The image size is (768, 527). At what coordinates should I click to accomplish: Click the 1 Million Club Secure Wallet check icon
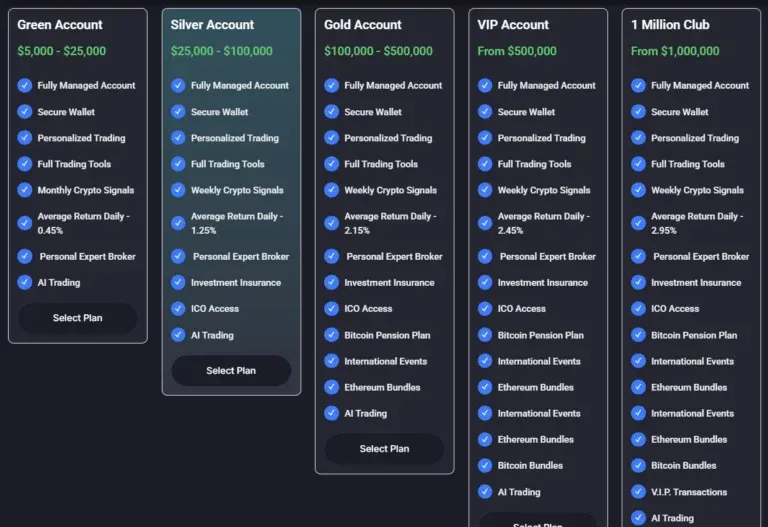point(638,112)
